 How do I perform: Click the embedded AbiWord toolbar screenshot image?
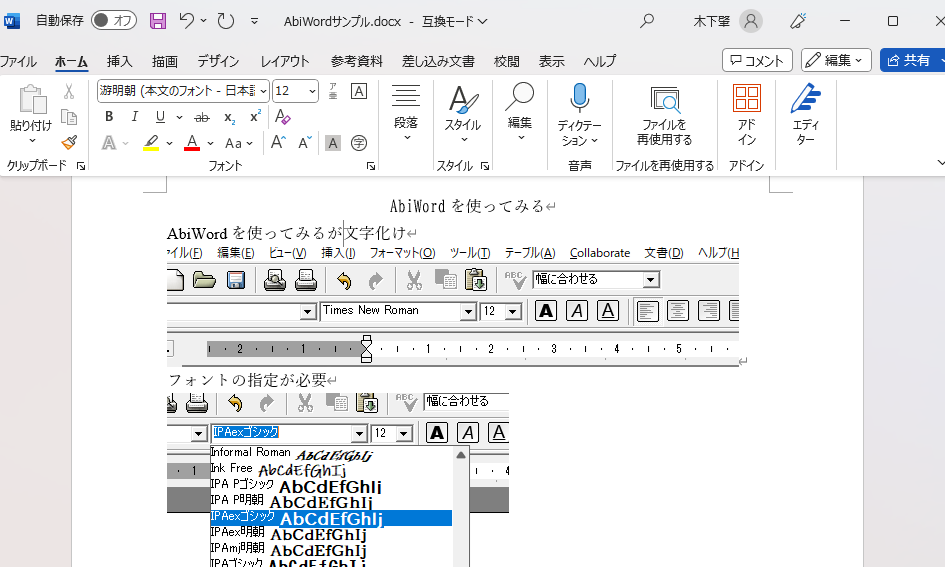(x=453, y=305)
